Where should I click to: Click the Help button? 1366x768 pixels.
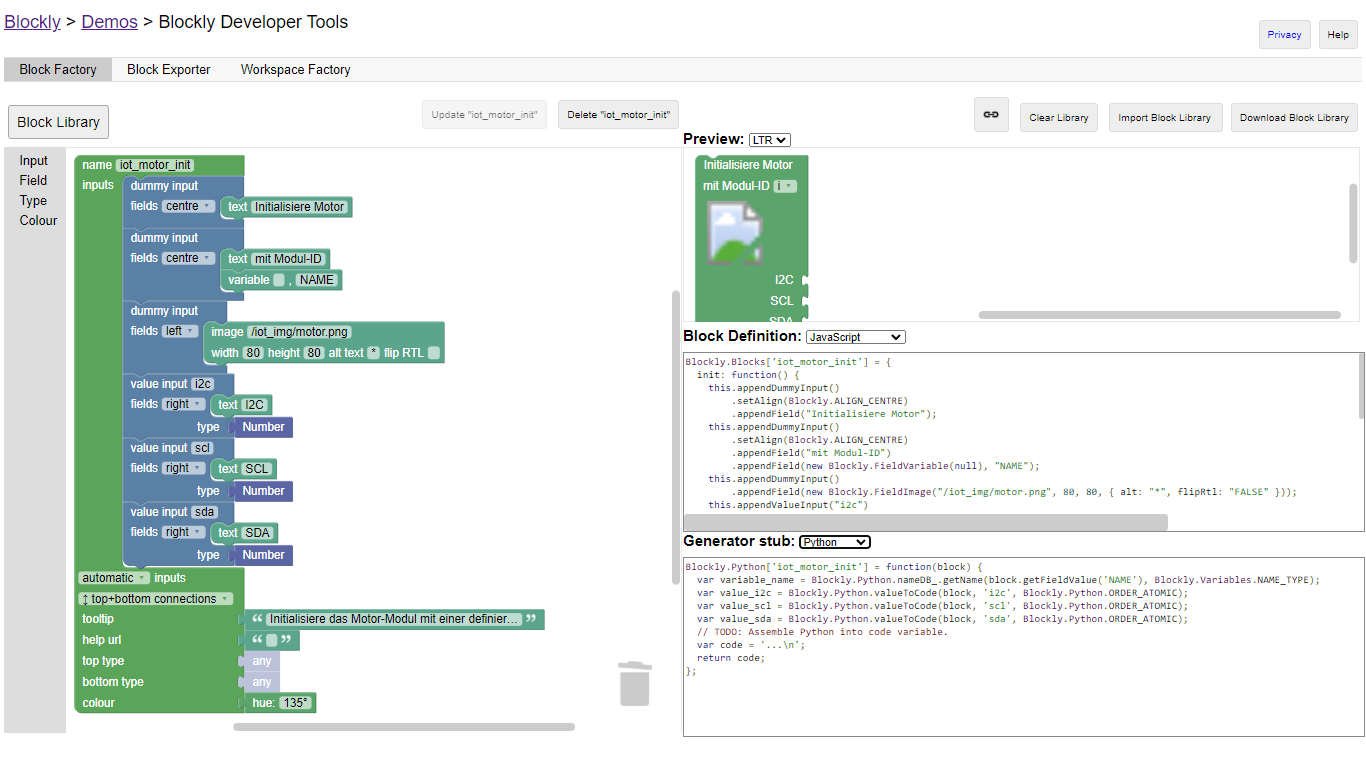click(x=1338, y=34)
